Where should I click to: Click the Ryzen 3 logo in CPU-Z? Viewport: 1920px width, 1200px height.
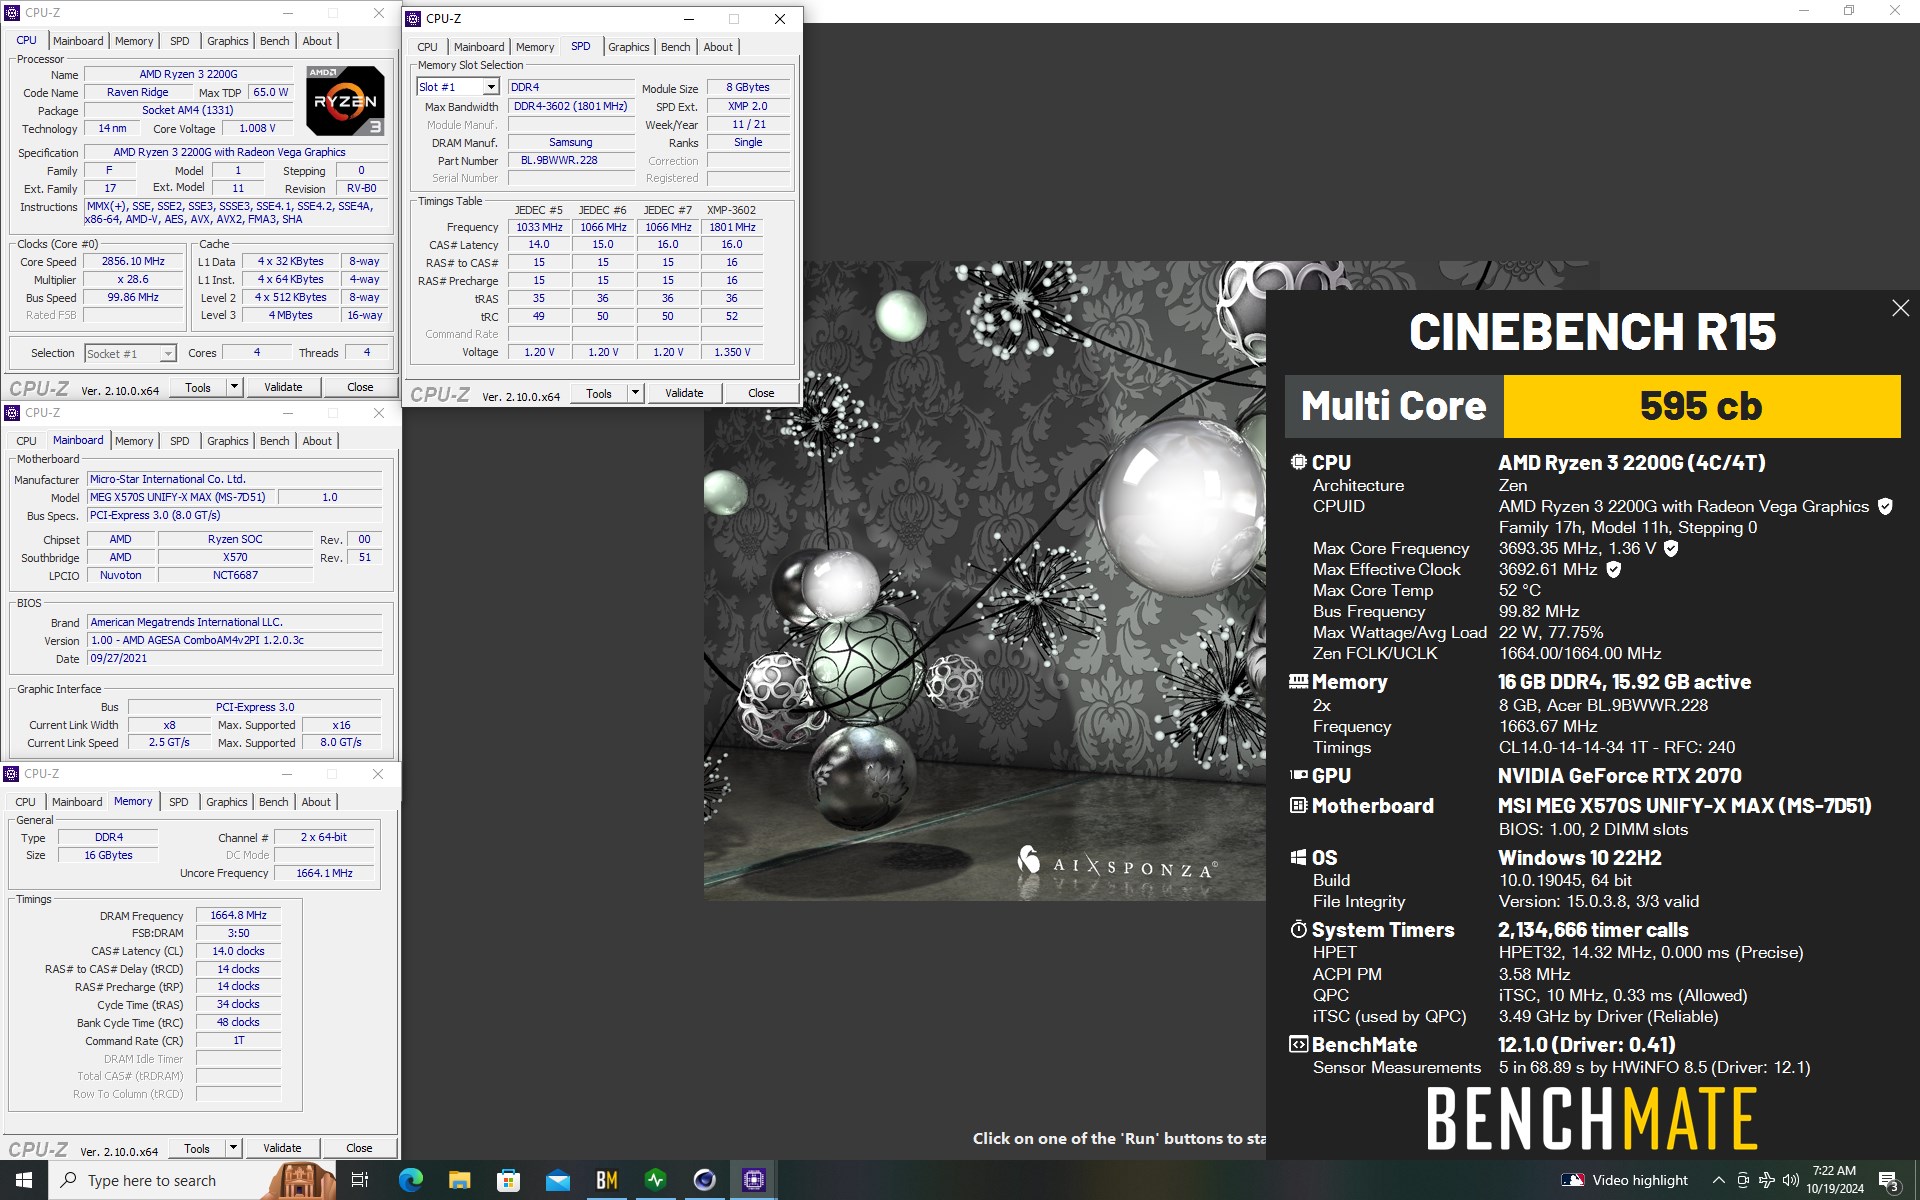[x=345, y=101]
